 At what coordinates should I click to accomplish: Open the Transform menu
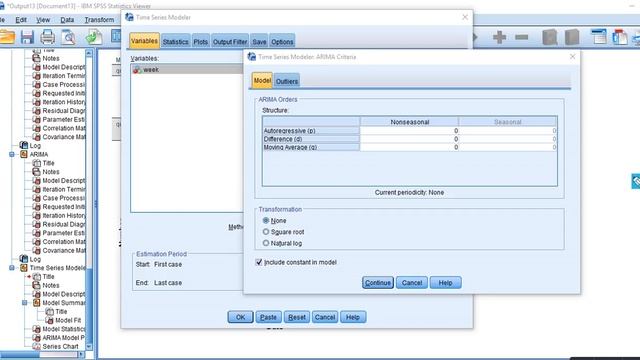[99, 20]
